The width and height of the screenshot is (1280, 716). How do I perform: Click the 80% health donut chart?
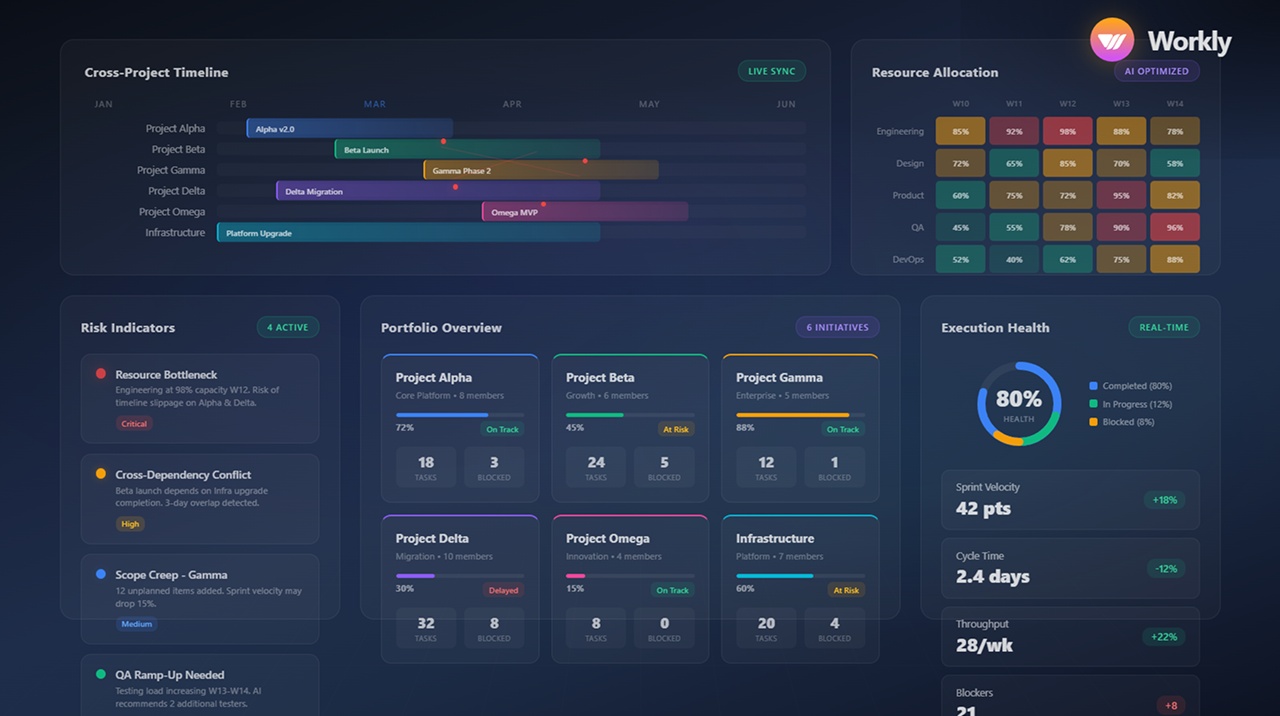[x=1018, y=403]
